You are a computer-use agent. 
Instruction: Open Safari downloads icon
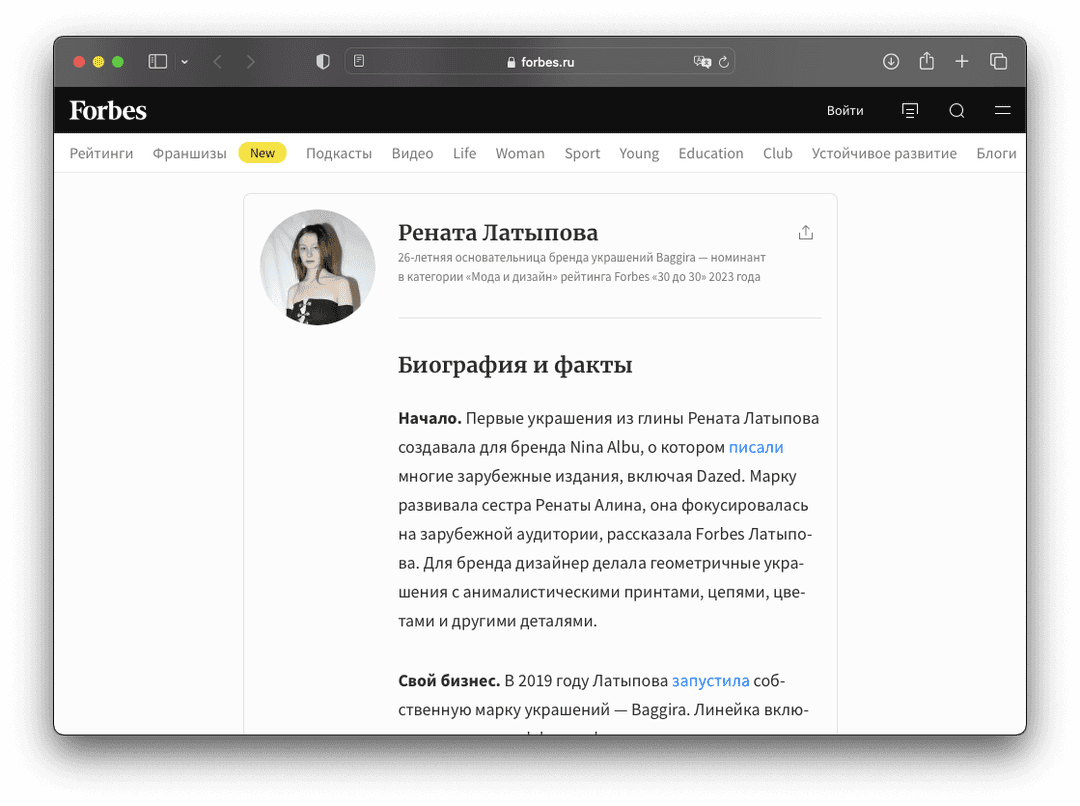coord(891,62)
